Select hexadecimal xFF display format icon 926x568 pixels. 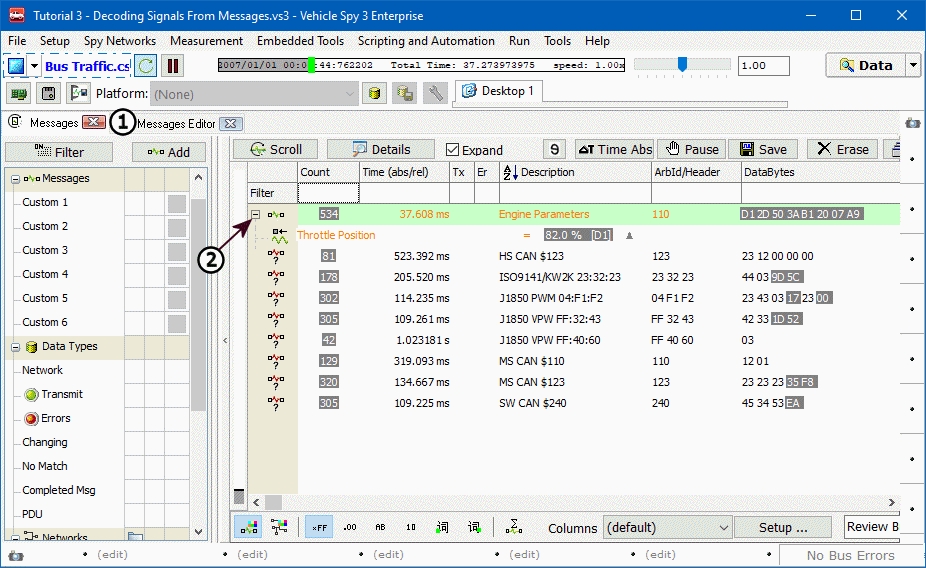click(319, 527)
